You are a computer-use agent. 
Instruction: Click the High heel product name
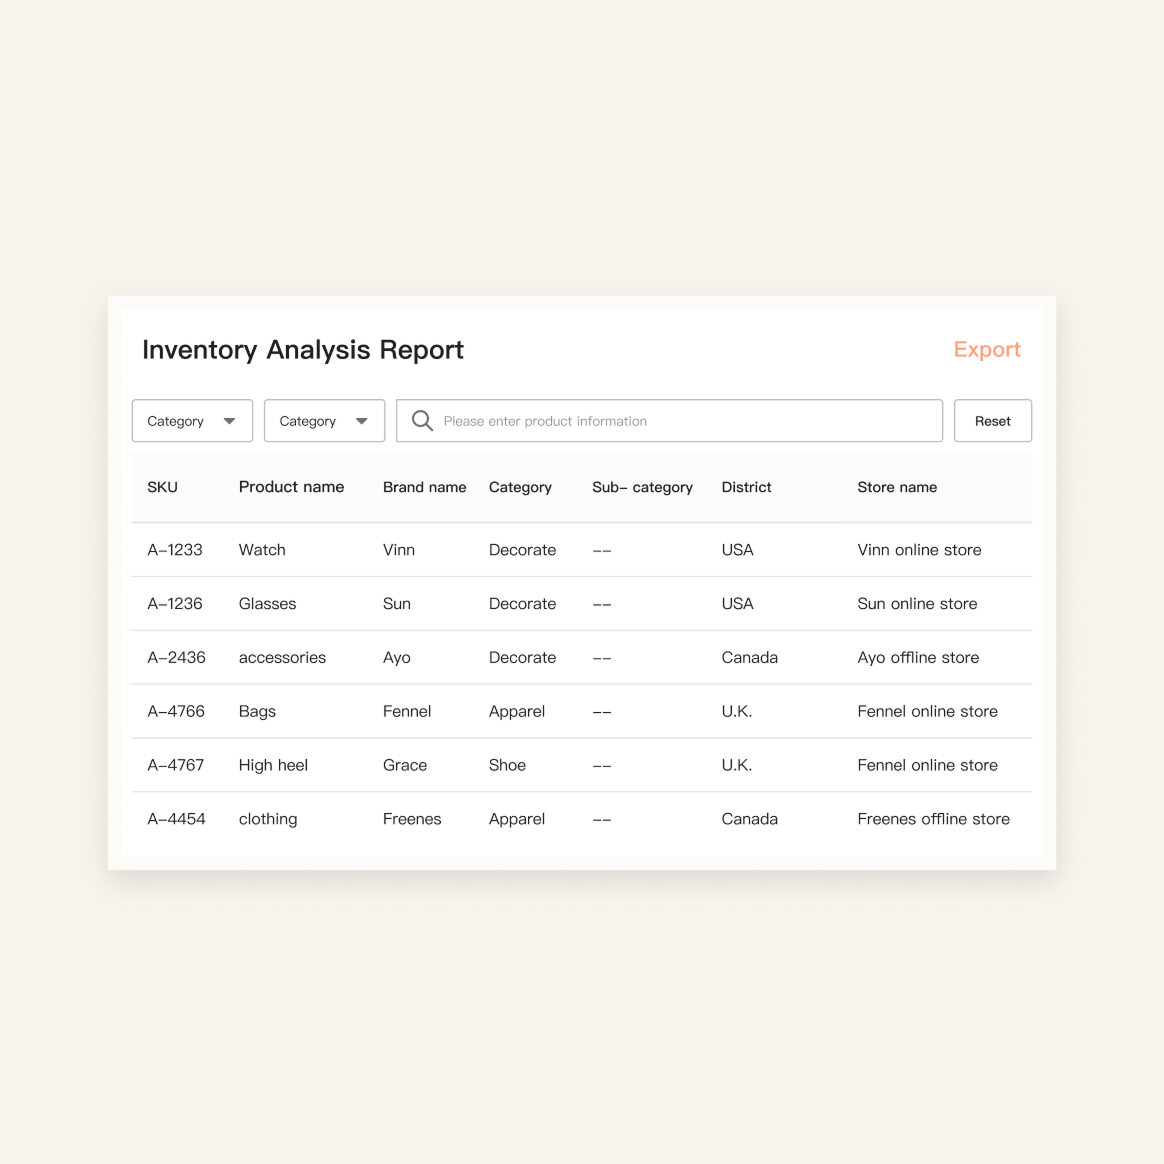tap(273, 765)
